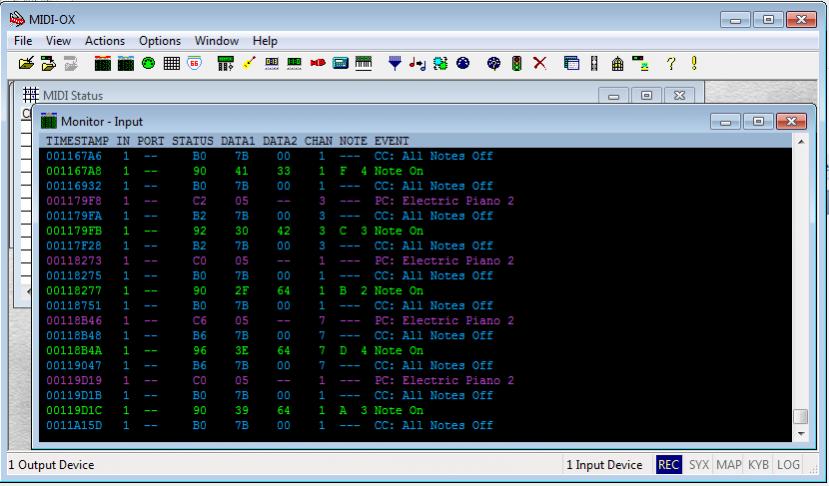Click the 'C 3 Note On' event text
This screenshot has height=486, width=829.
[381, 231]
